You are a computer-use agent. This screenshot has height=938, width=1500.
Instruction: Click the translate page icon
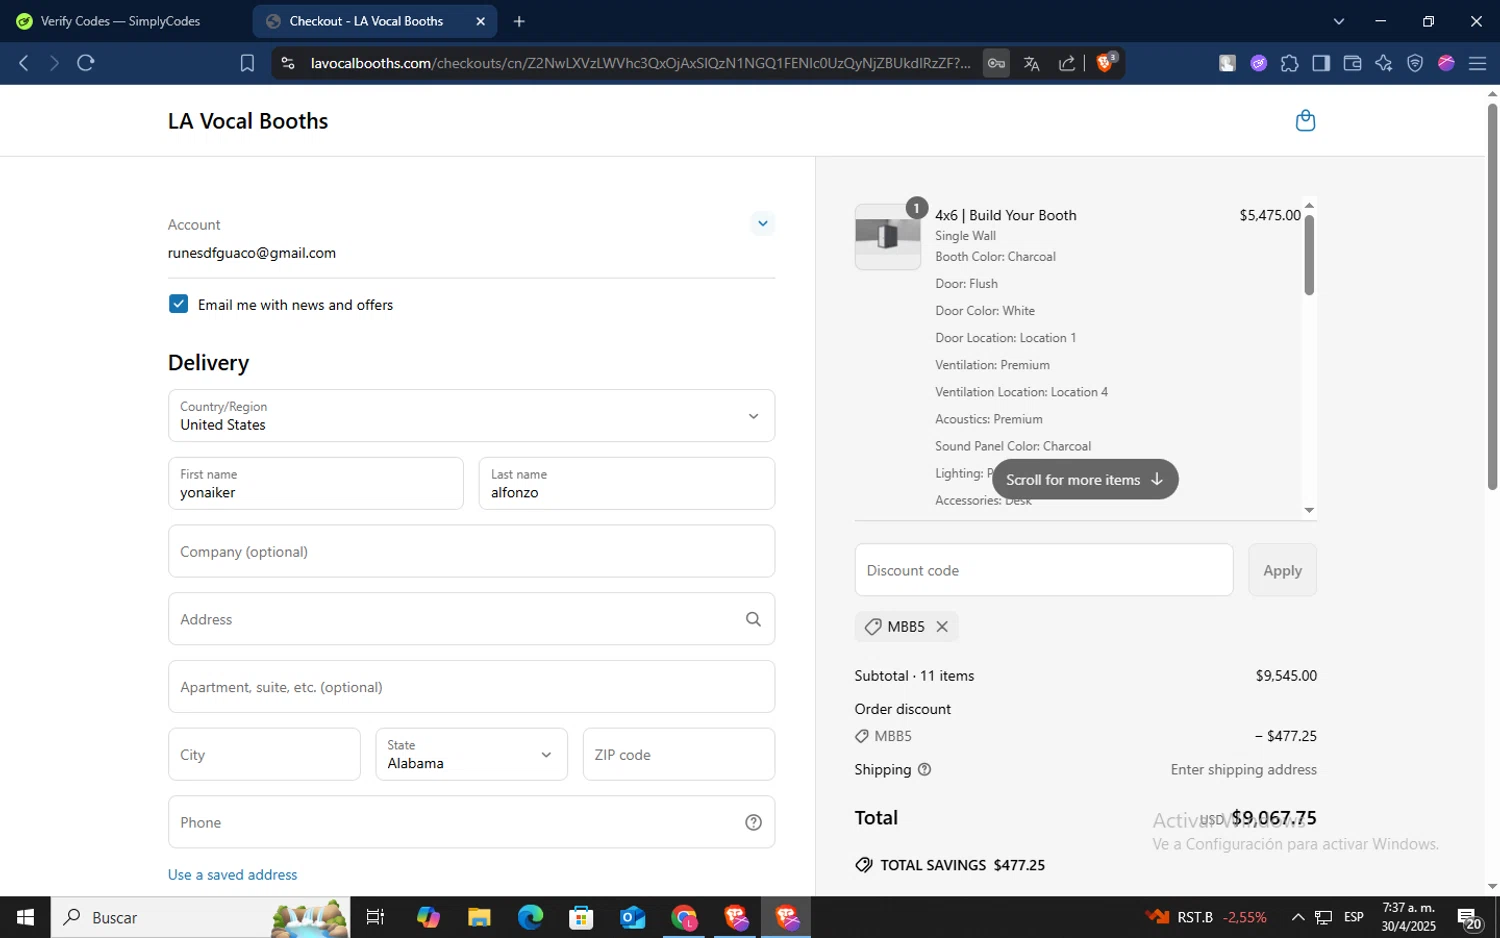click(1032, 63)
